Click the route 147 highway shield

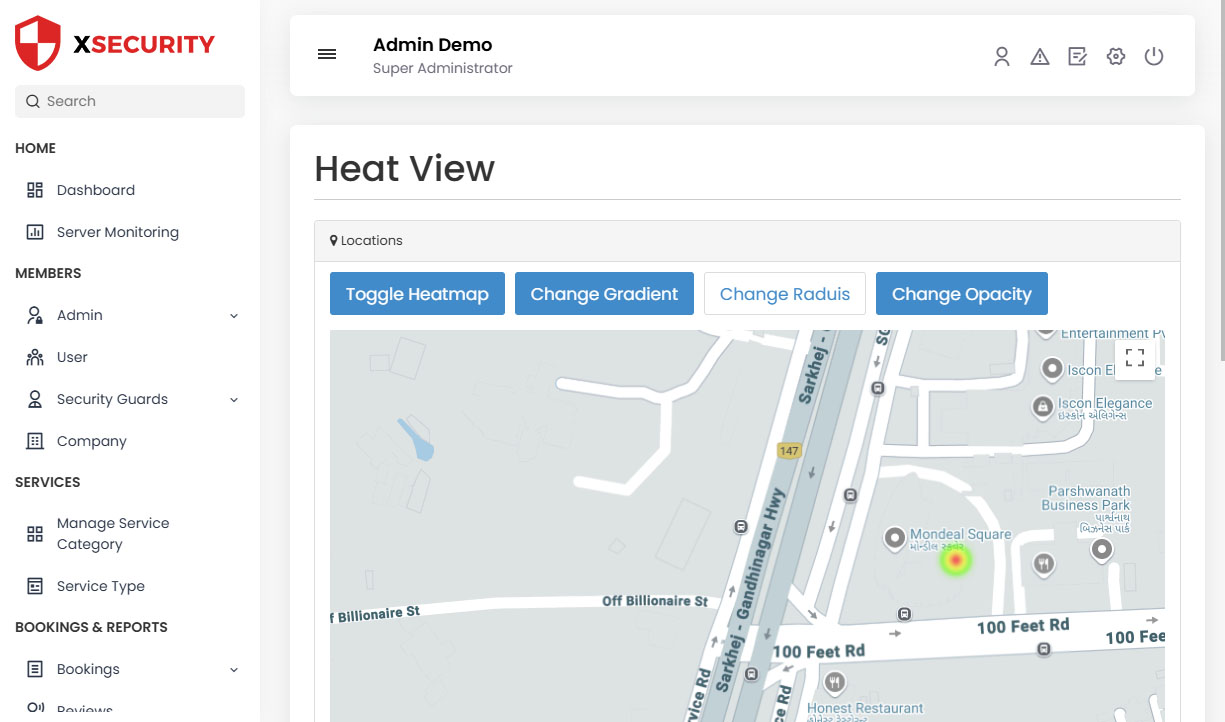tap(789, 451)
